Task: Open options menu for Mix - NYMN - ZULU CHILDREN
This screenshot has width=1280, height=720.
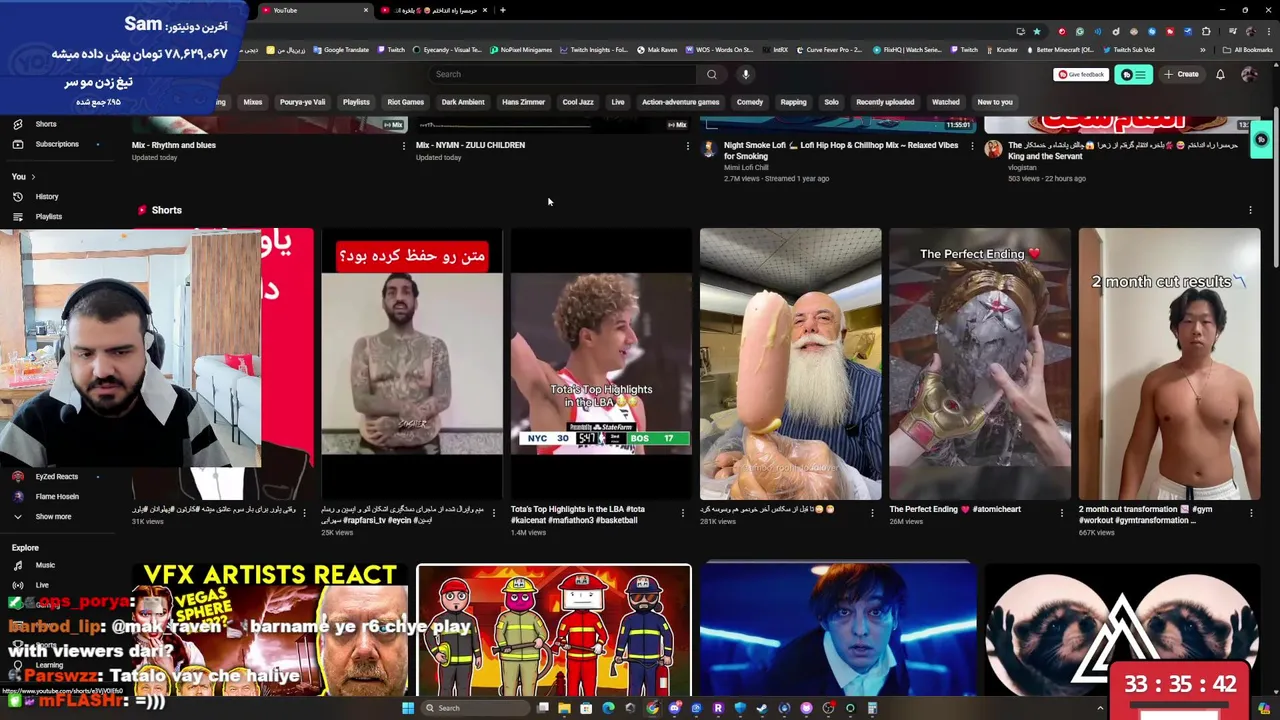Action: [688, 146]
